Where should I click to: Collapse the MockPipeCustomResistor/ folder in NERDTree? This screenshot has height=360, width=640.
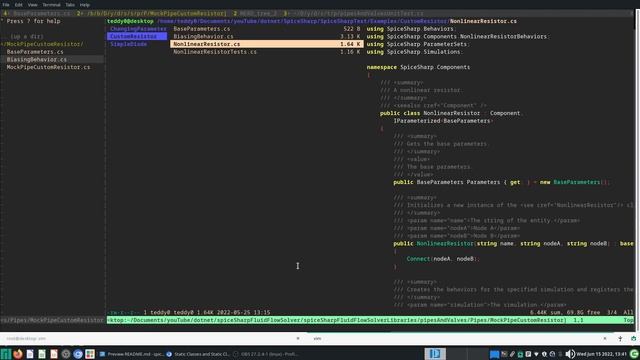42,44
